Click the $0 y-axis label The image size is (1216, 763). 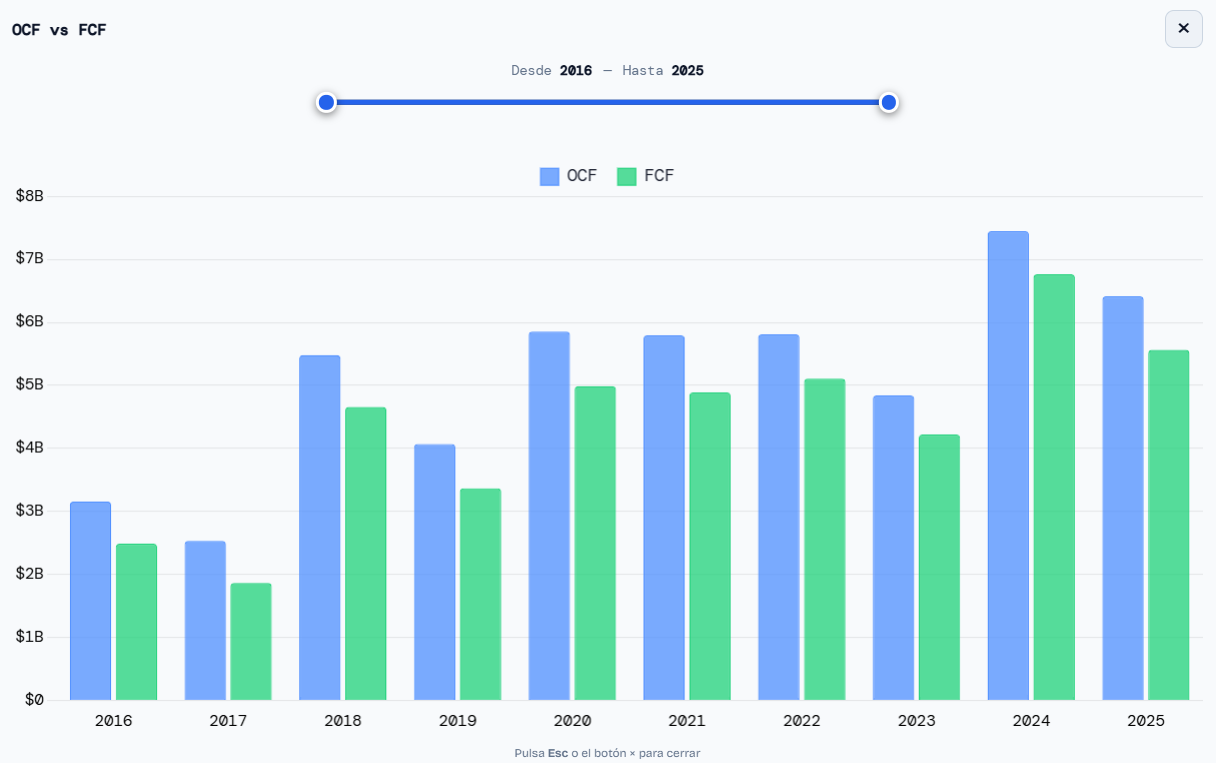point(35,700)
